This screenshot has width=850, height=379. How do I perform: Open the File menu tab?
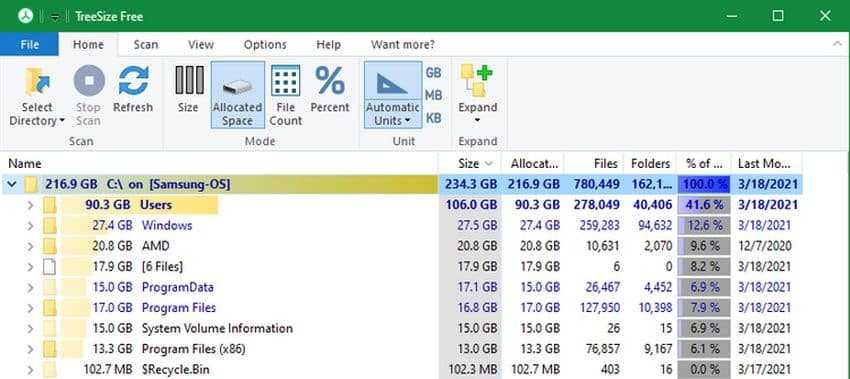click(x=29, y=44)
